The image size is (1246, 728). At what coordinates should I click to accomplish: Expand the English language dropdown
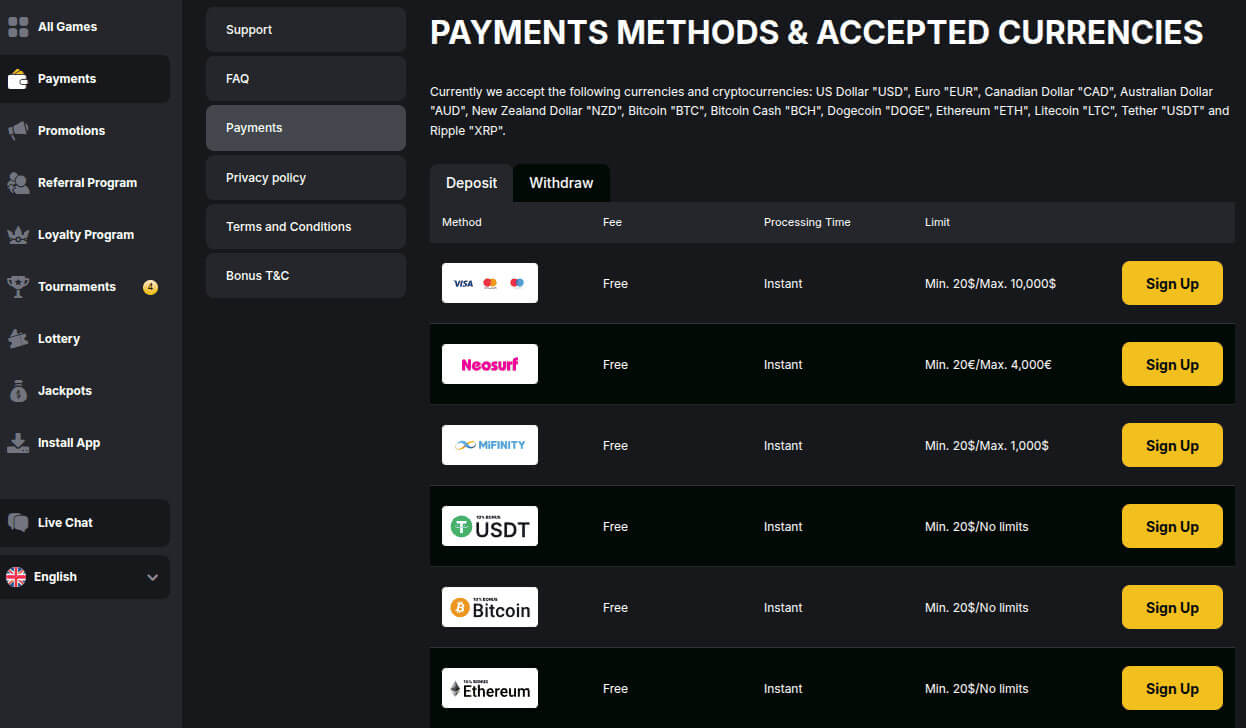[85, 577]
